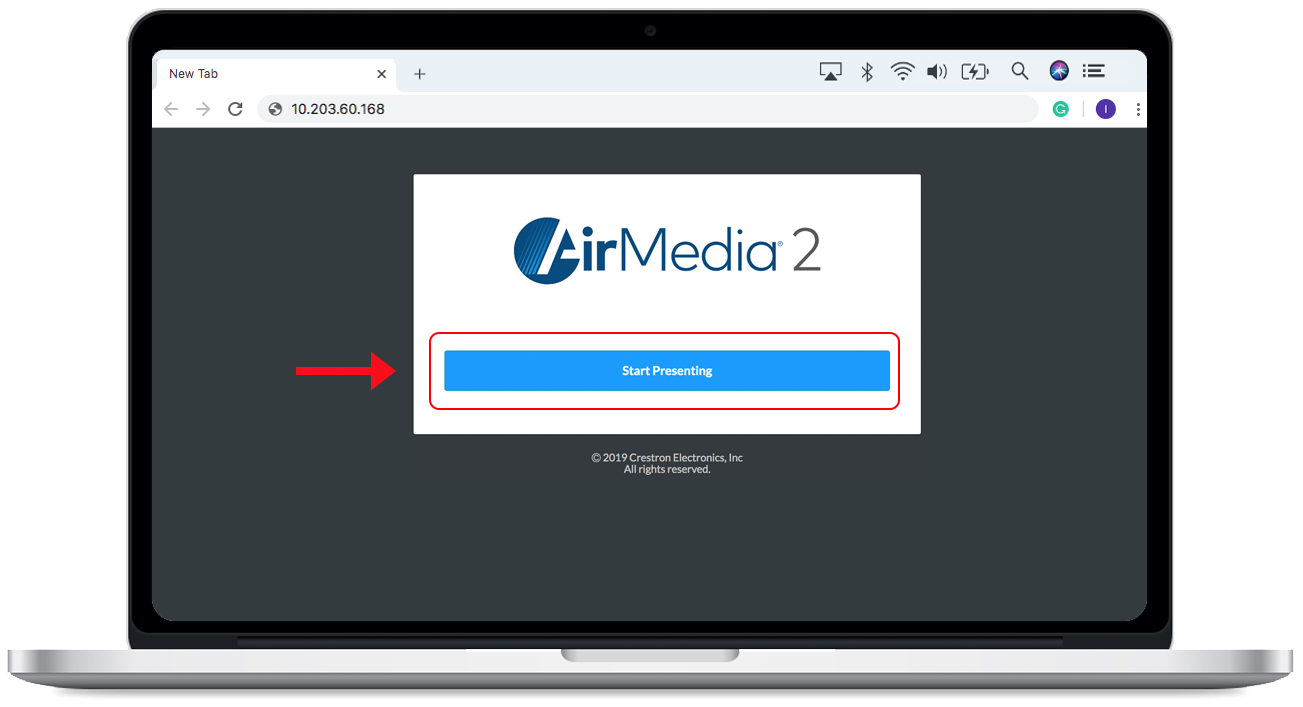
Task: Close the New Tab tab
Action: tap(381, 74)
